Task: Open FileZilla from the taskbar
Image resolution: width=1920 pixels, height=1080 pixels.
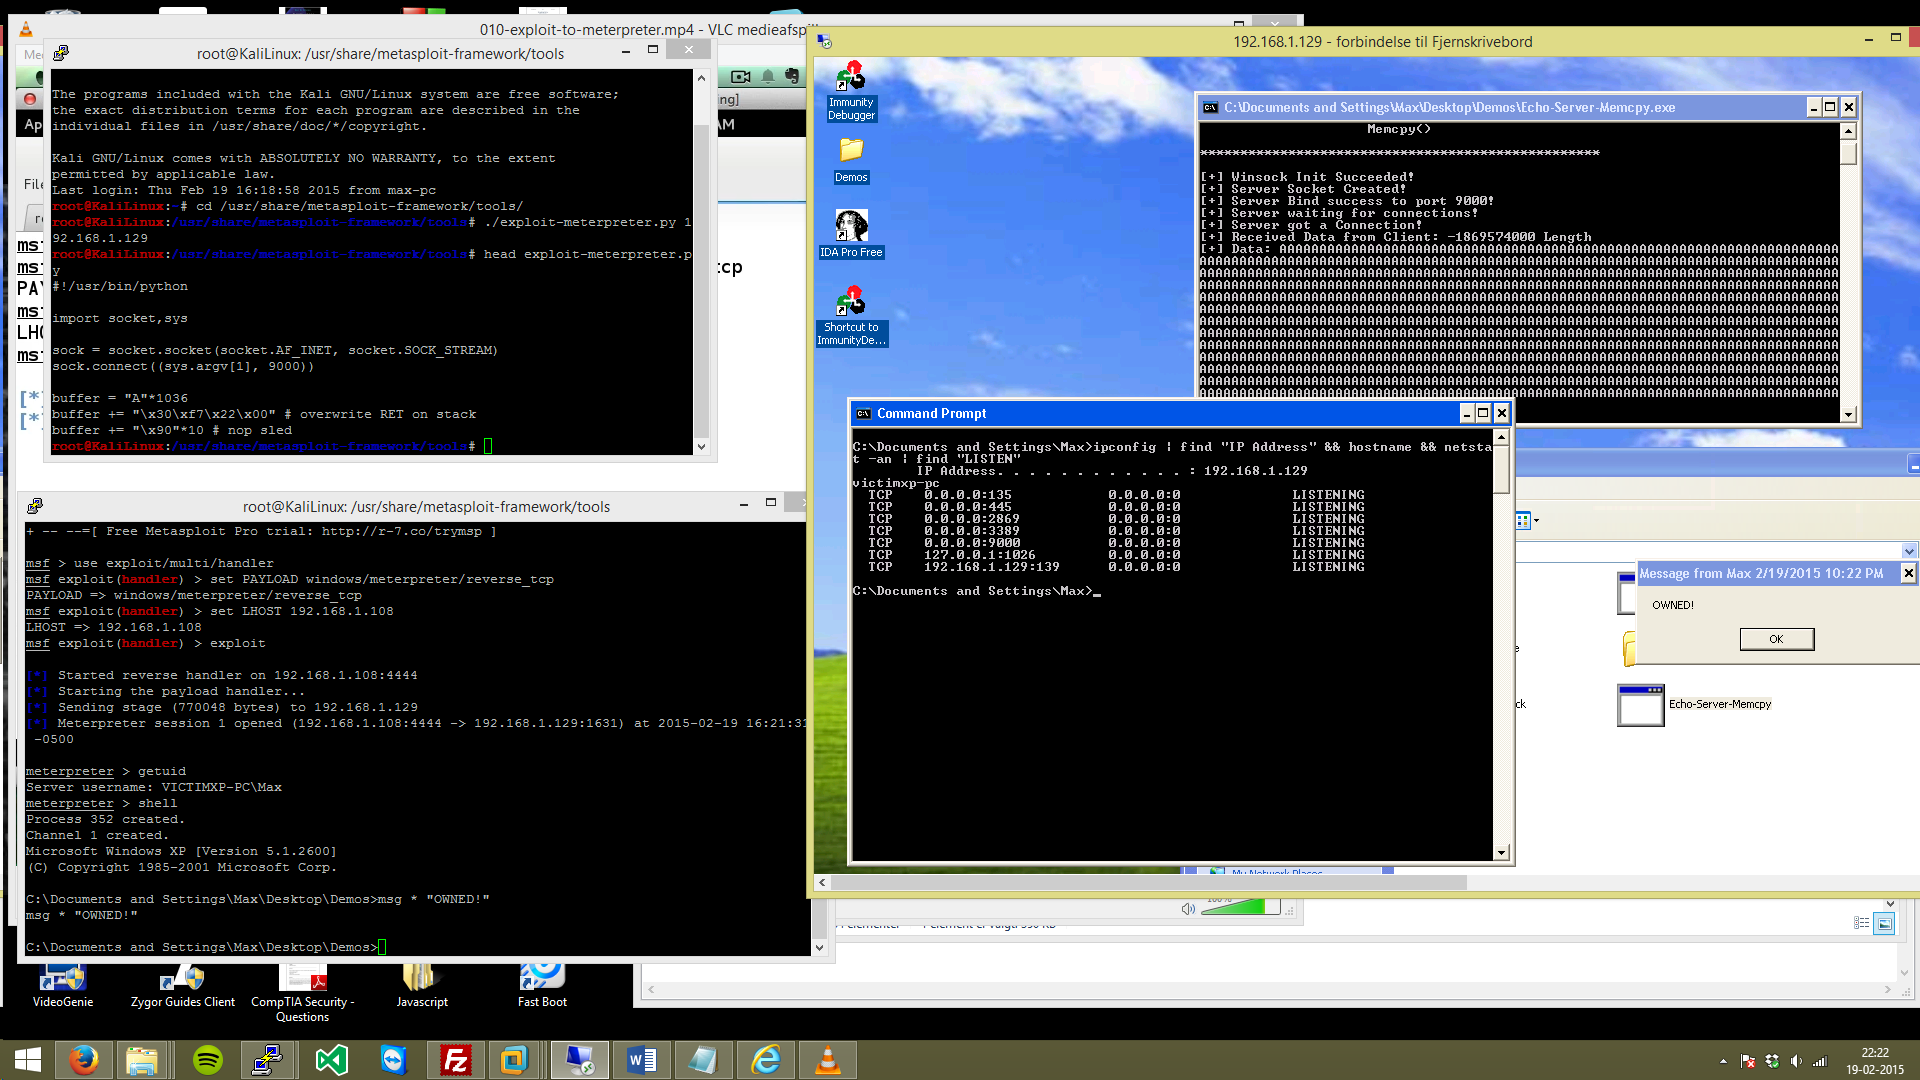Action: click(456, 1060)
